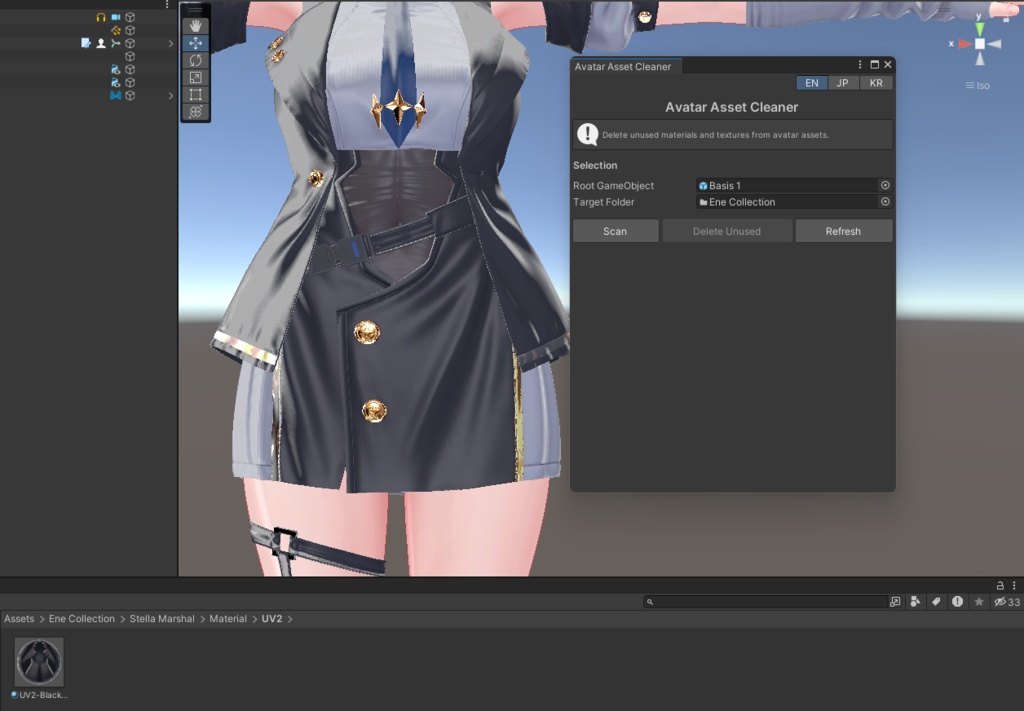Toggle hidden packages visibility showing 33
The image size is (1024, 711).
point(1006,601)
